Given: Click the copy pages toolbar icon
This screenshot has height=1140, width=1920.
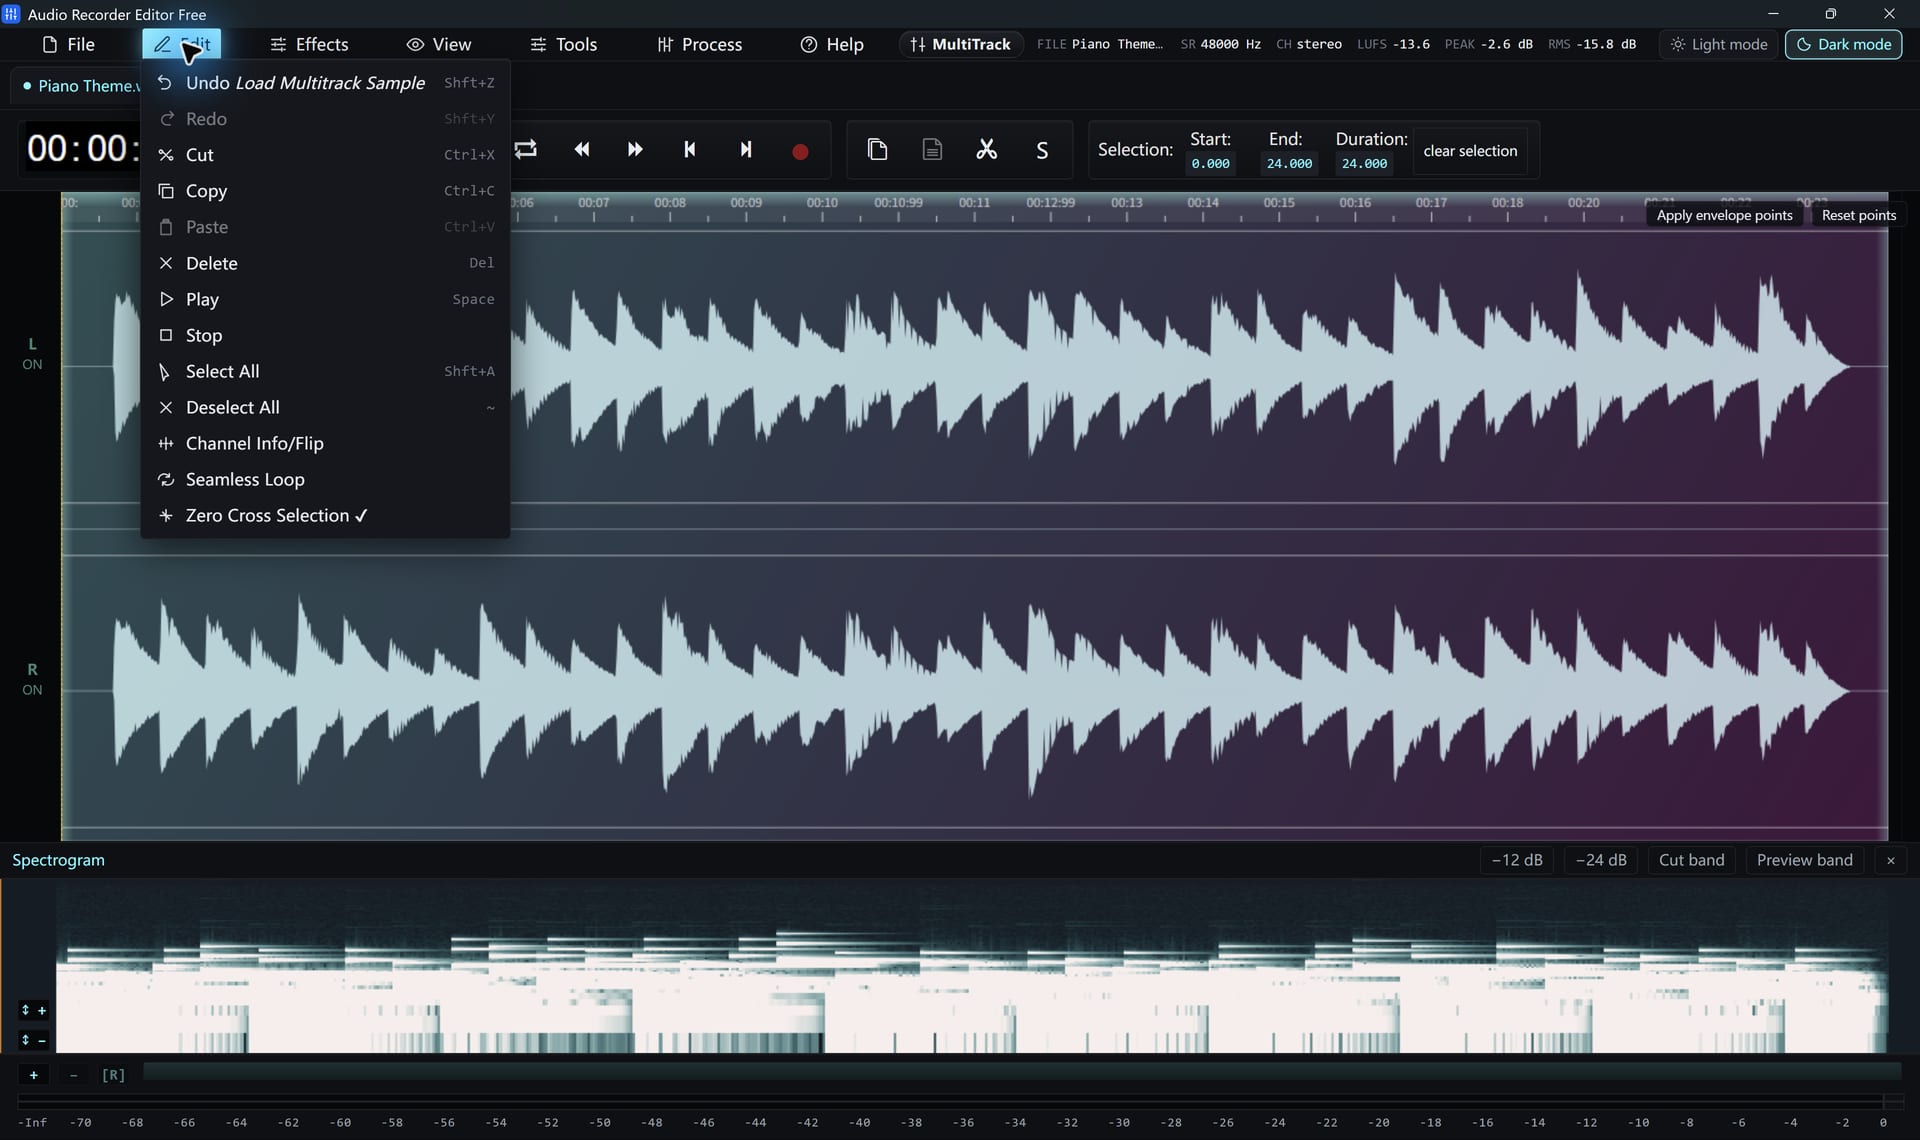Looking at the screenshot, I should (x=877, y=150).
